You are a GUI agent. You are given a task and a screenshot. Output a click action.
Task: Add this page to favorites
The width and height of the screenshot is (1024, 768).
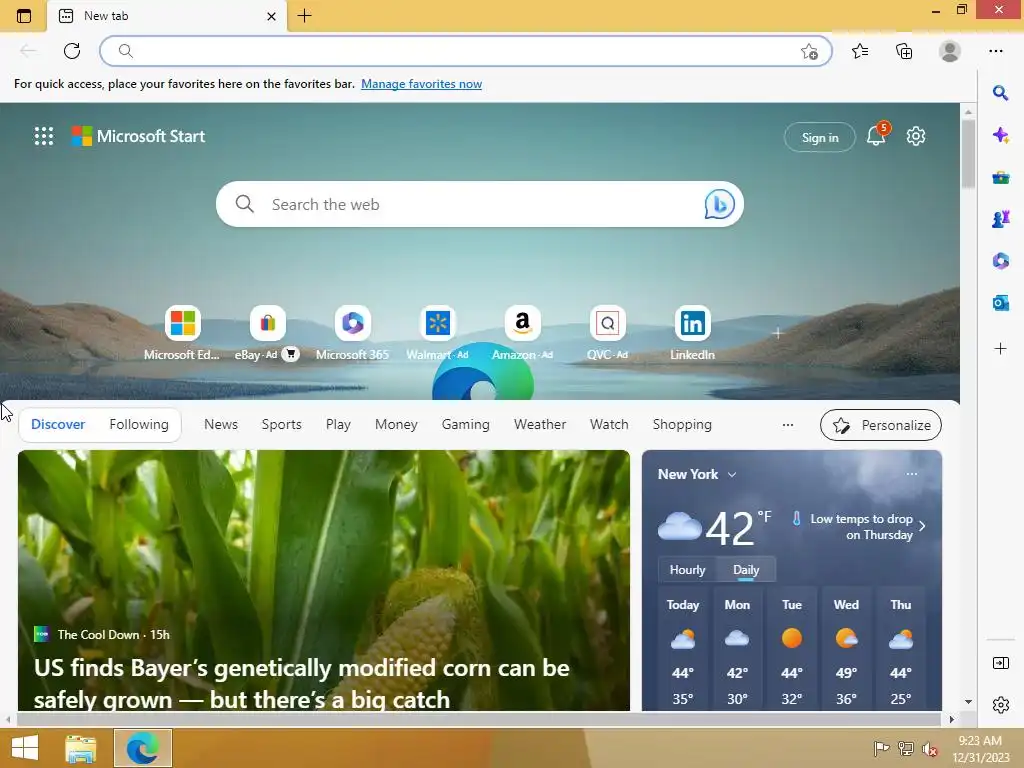[x=809, y=52]
